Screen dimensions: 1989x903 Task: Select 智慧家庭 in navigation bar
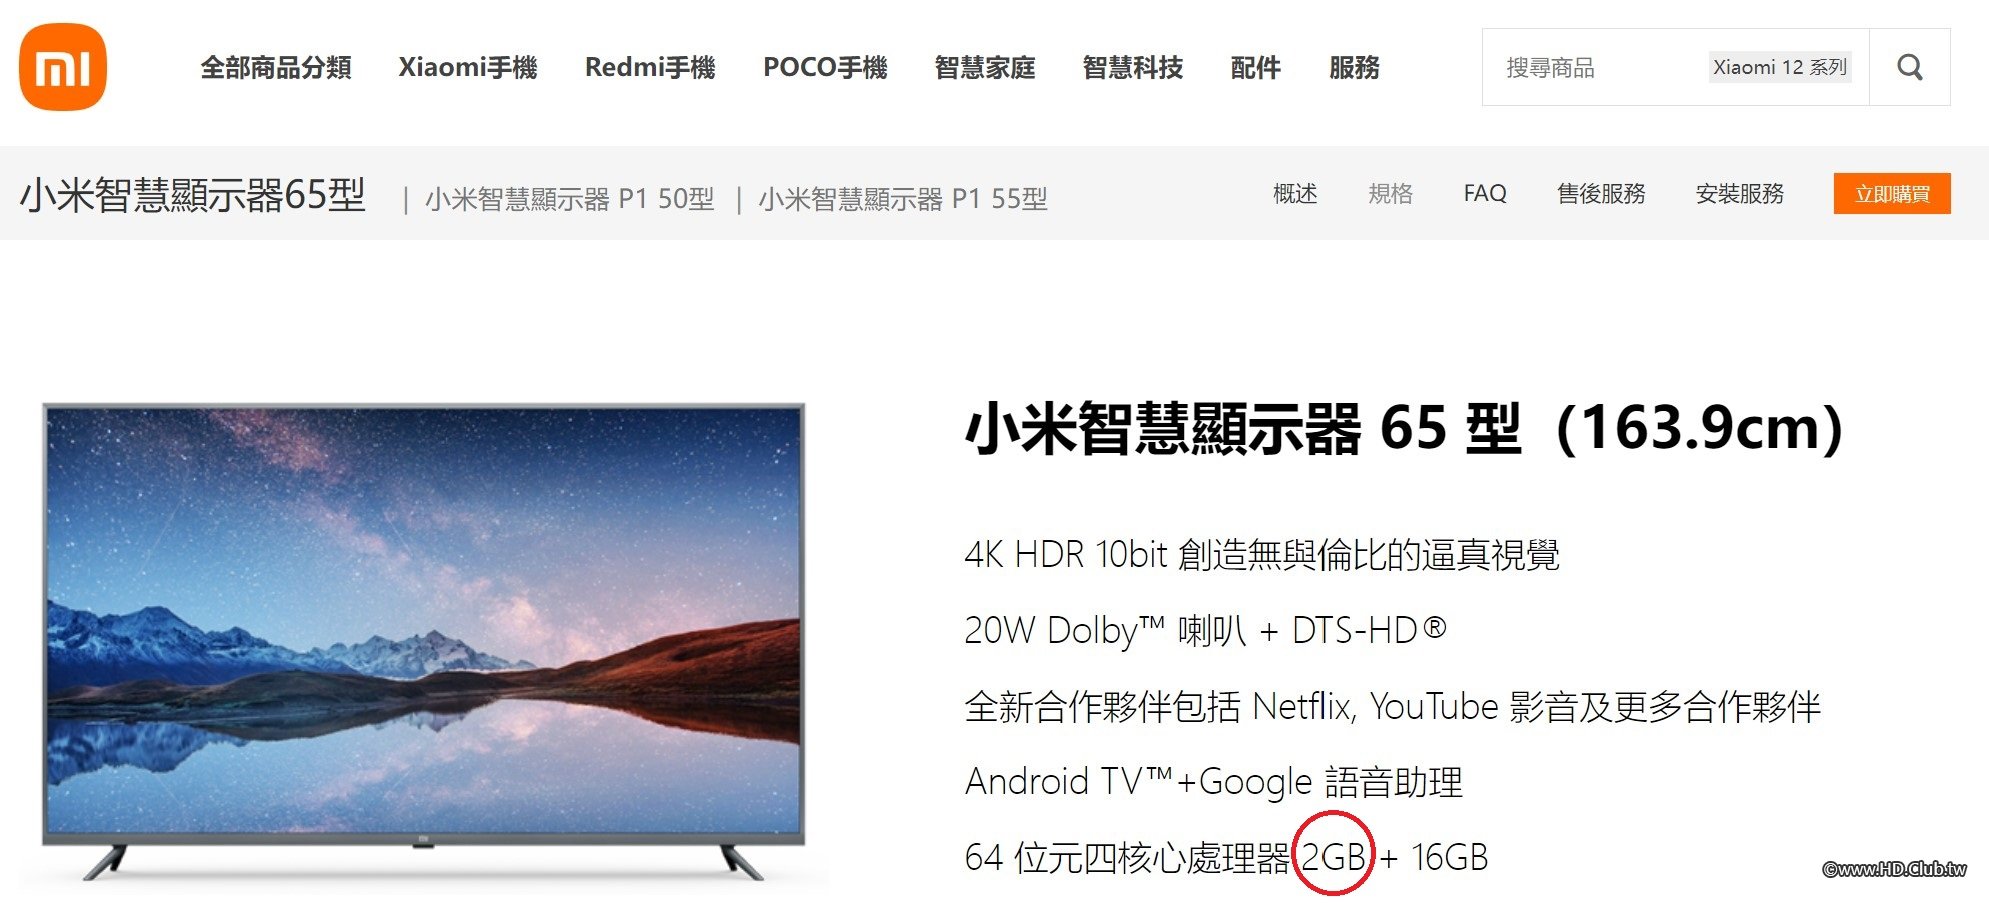coord(985,68)
